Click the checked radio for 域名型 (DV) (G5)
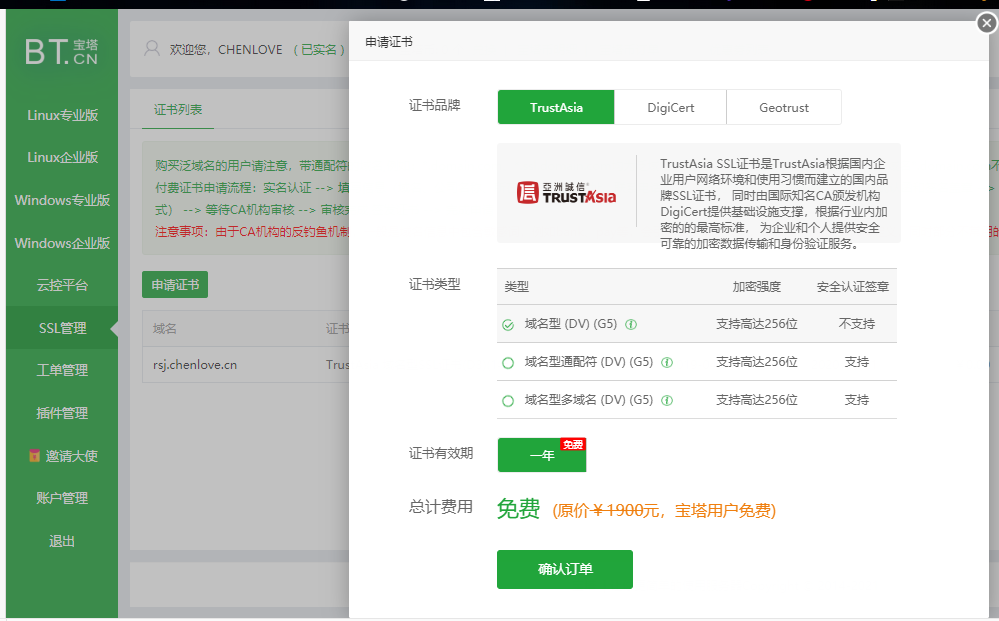999x621 pixels. point(508,325)
